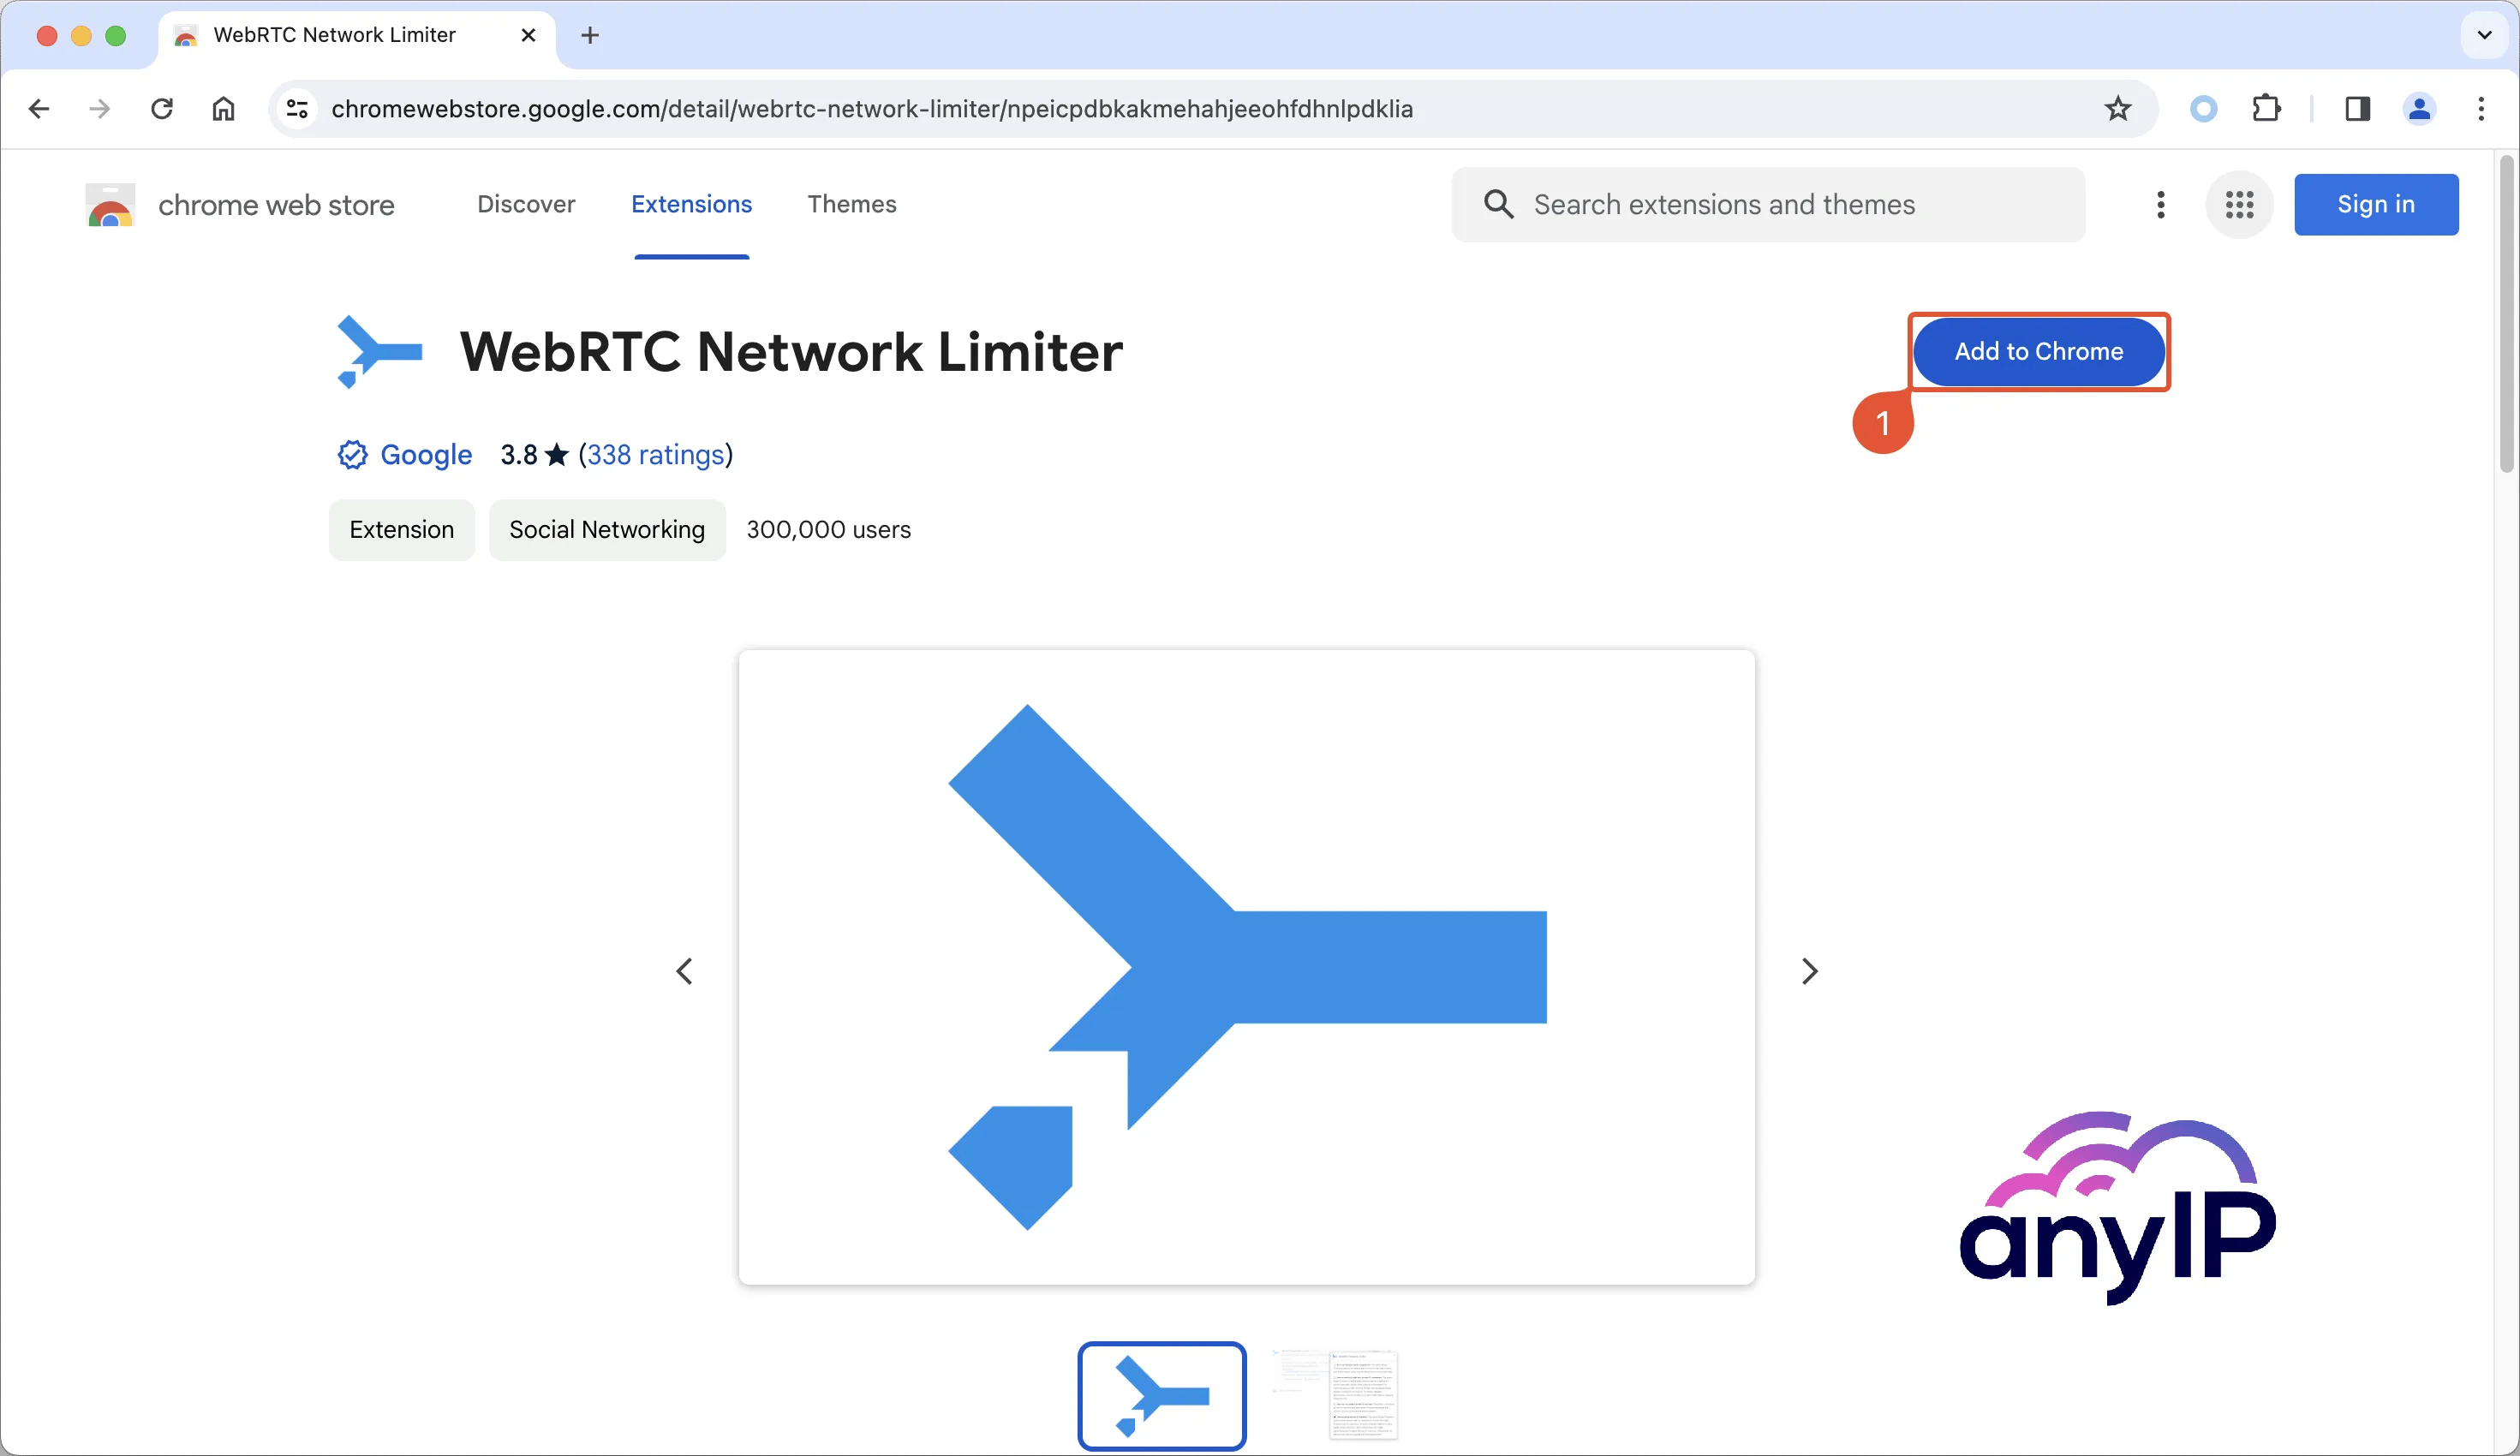Click the Add to Chrome button
Screen dimensions: 2520x1456
[2038, 350]
